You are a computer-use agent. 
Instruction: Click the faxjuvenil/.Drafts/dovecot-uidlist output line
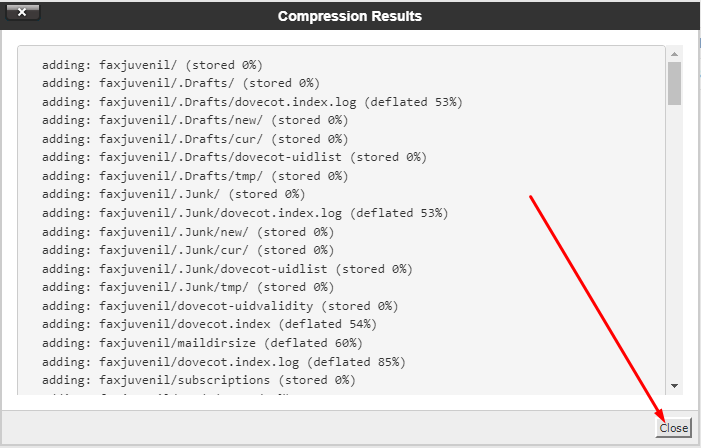234,157
